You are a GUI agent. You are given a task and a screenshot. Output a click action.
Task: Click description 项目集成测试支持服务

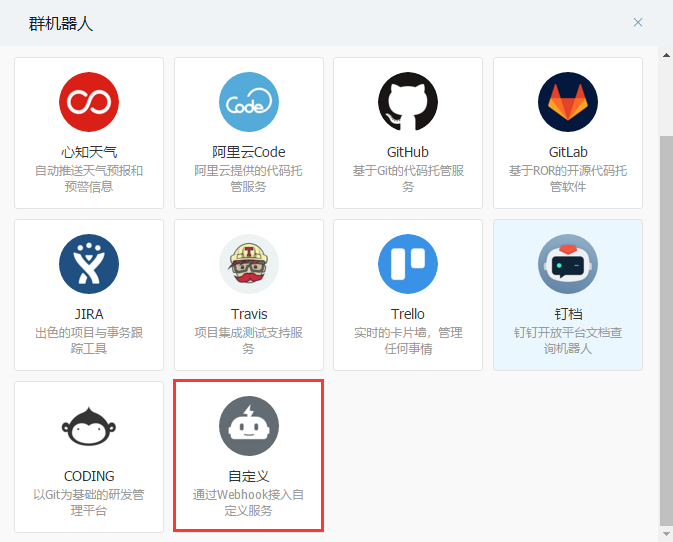tap(249, 340)
